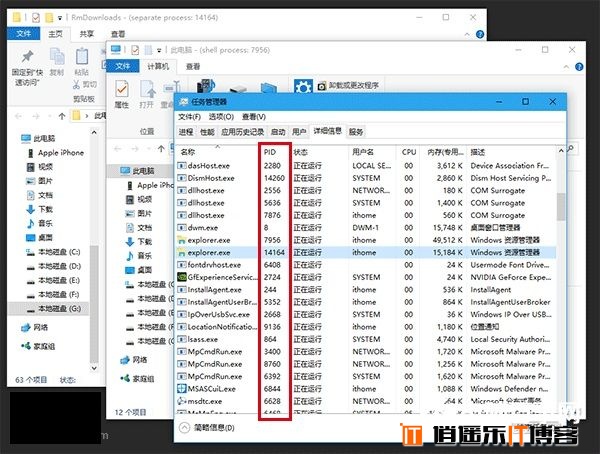Select explorer.exe row with PID 7956

coord(366,240)
